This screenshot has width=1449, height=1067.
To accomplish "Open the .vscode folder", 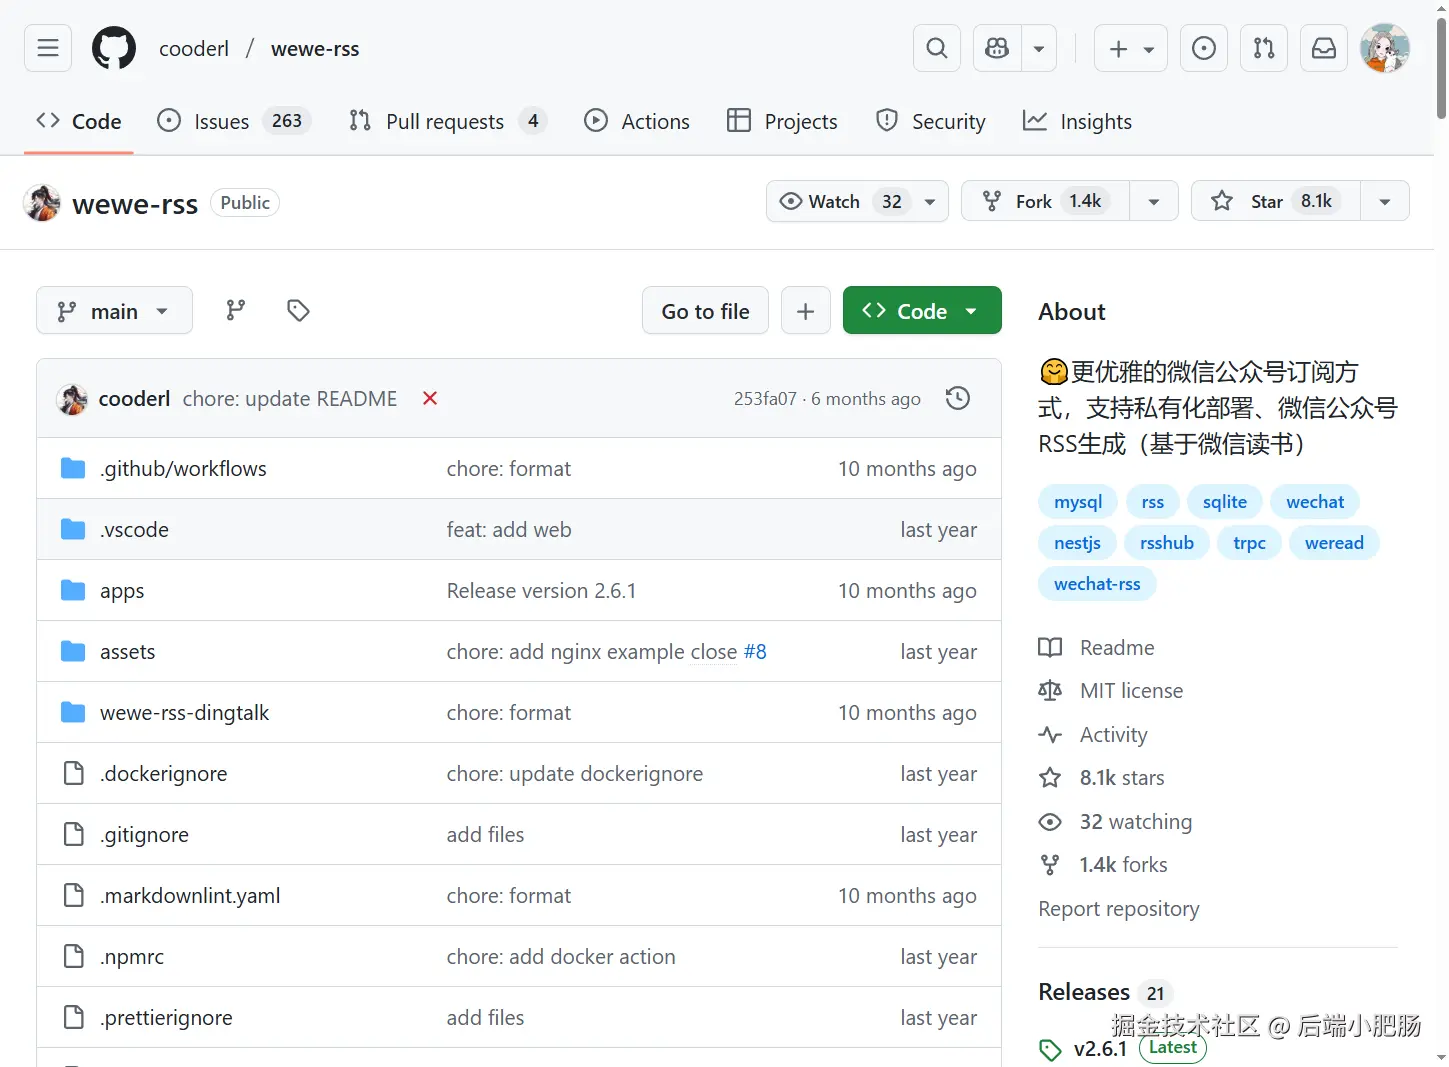I will pos(134,530).
